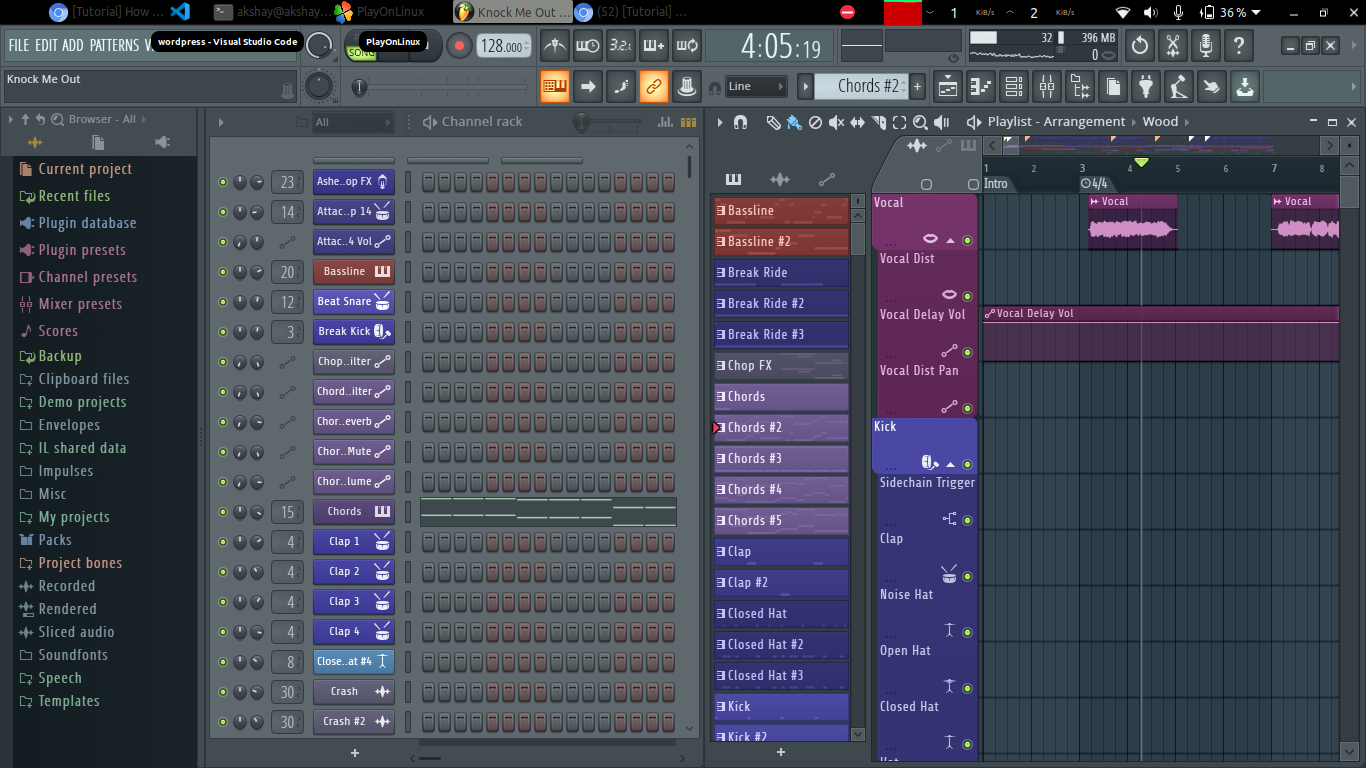Mute the Bassline channel green LED
The width and height of the screenshot is (1366, 768).
223,272
